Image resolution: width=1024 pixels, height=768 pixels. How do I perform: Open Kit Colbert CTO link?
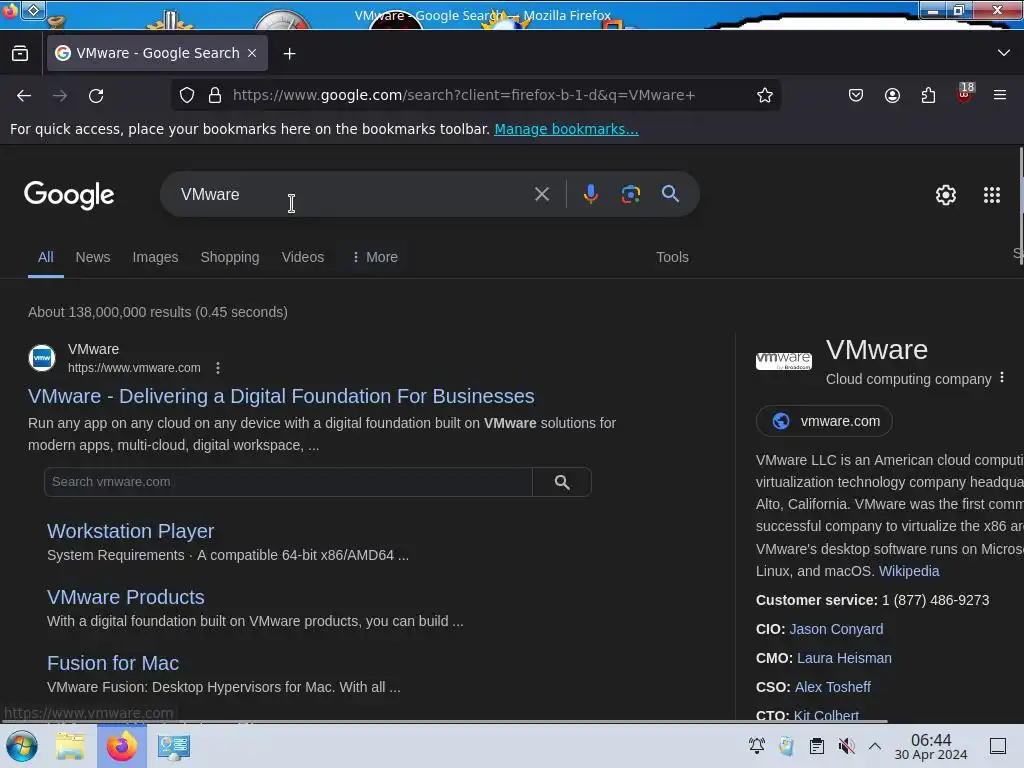(826, 716)
